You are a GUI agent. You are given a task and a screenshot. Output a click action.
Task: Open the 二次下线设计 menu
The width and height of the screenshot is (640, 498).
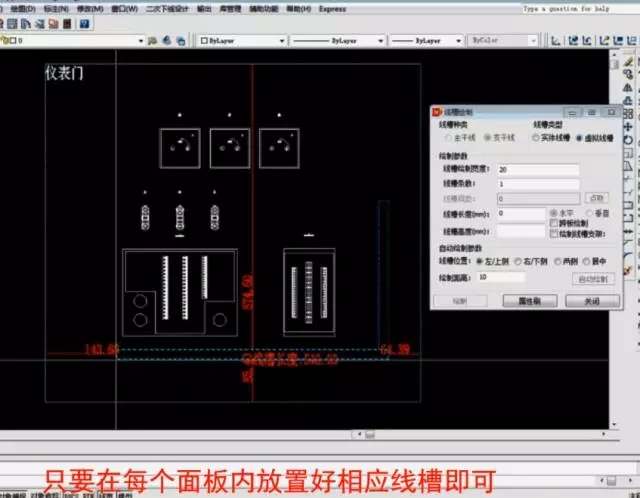coord(167,9)
